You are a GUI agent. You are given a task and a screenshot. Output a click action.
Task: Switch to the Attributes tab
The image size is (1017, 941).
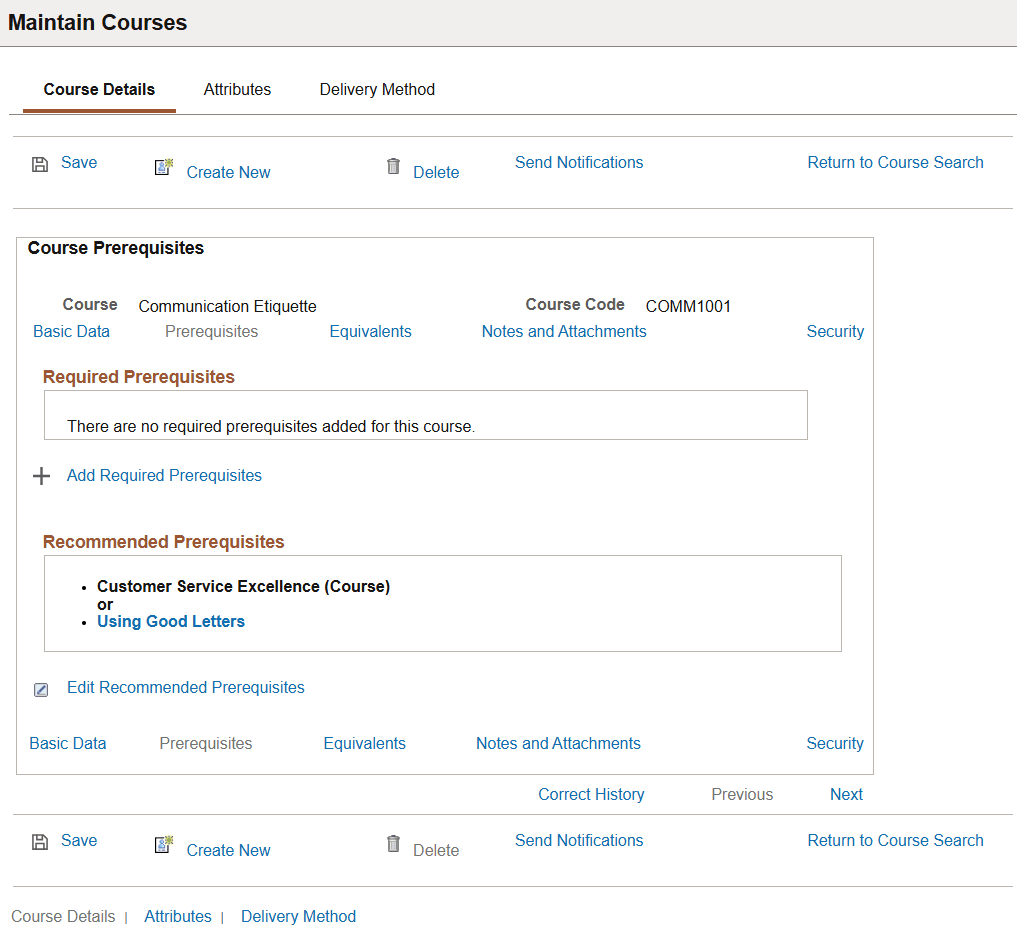coord(237,89)
